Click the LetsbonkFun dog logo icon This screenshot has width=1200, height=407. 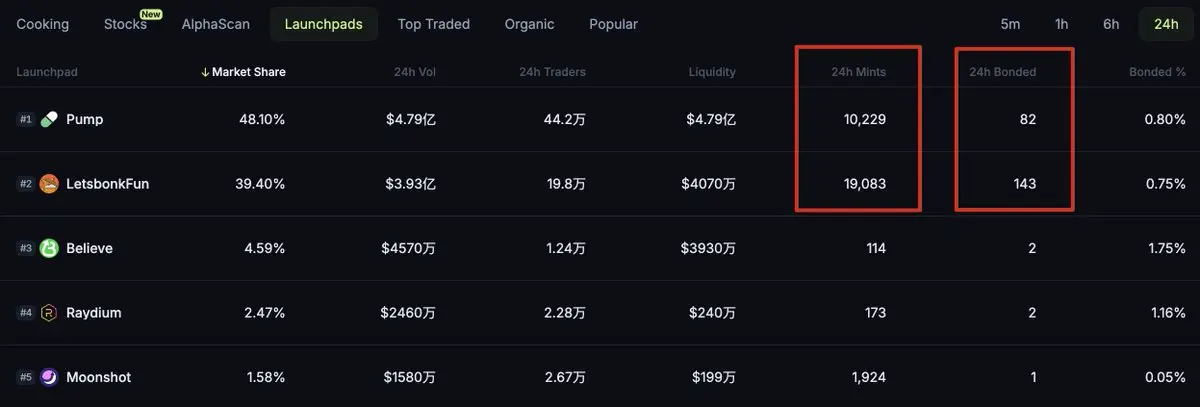pos(49,184)
